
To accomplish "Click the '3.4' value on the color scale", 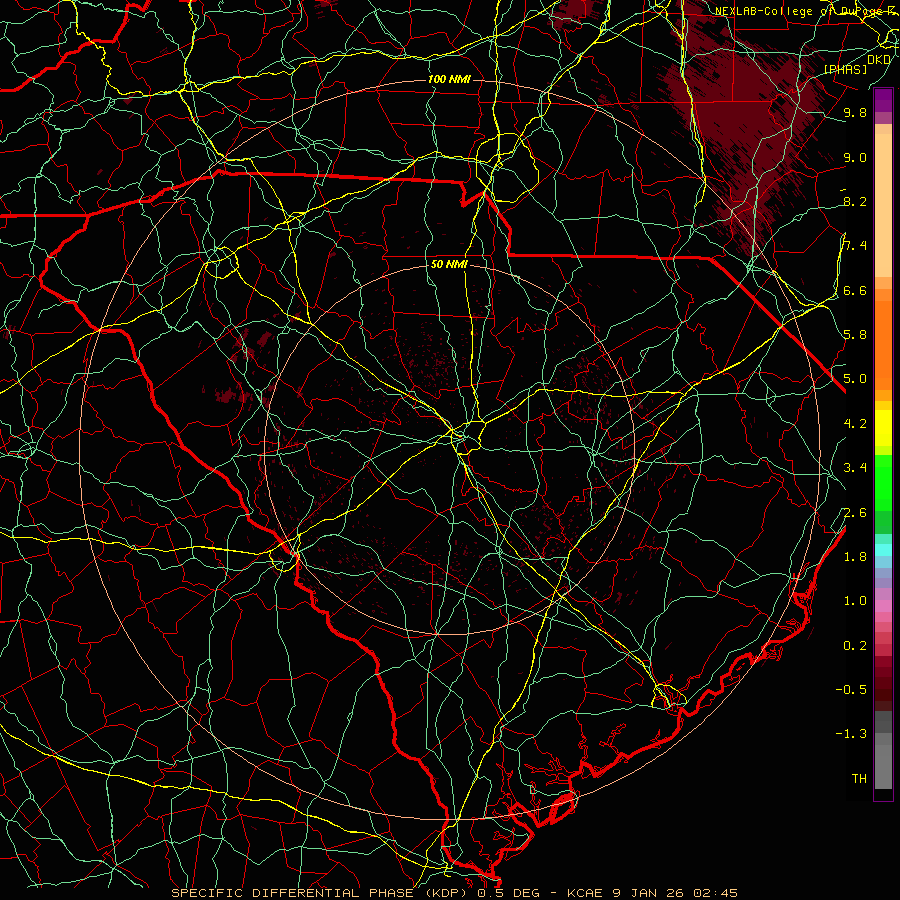I will (x=855, y=468).
